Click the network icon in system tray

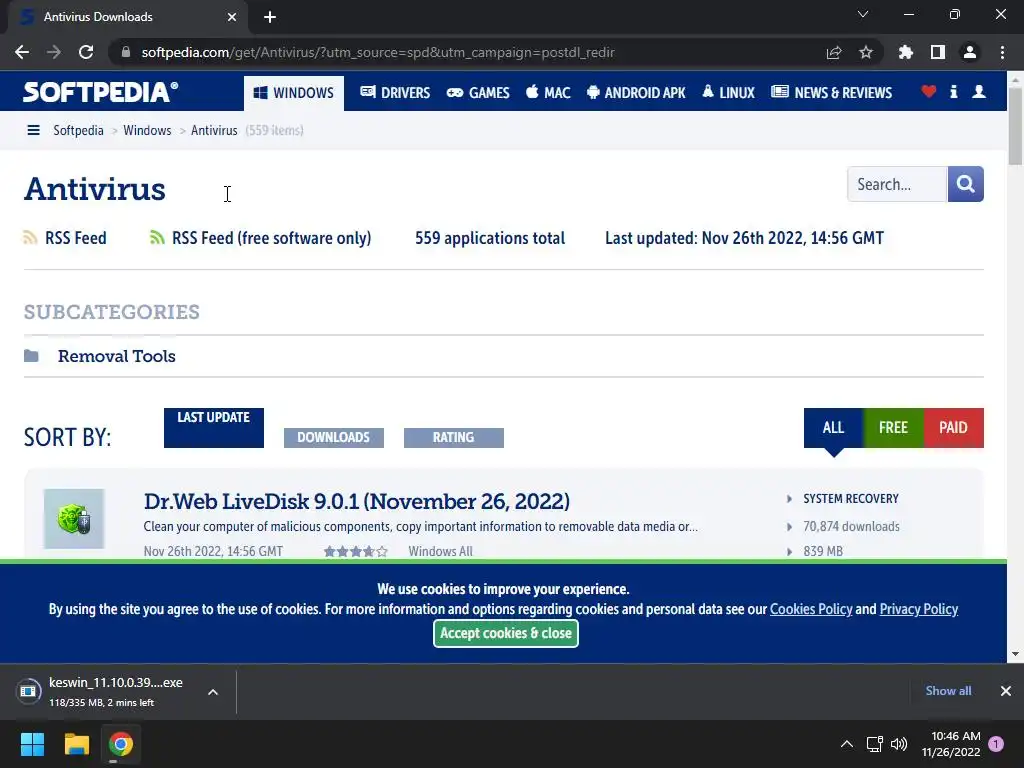[874, 744]
